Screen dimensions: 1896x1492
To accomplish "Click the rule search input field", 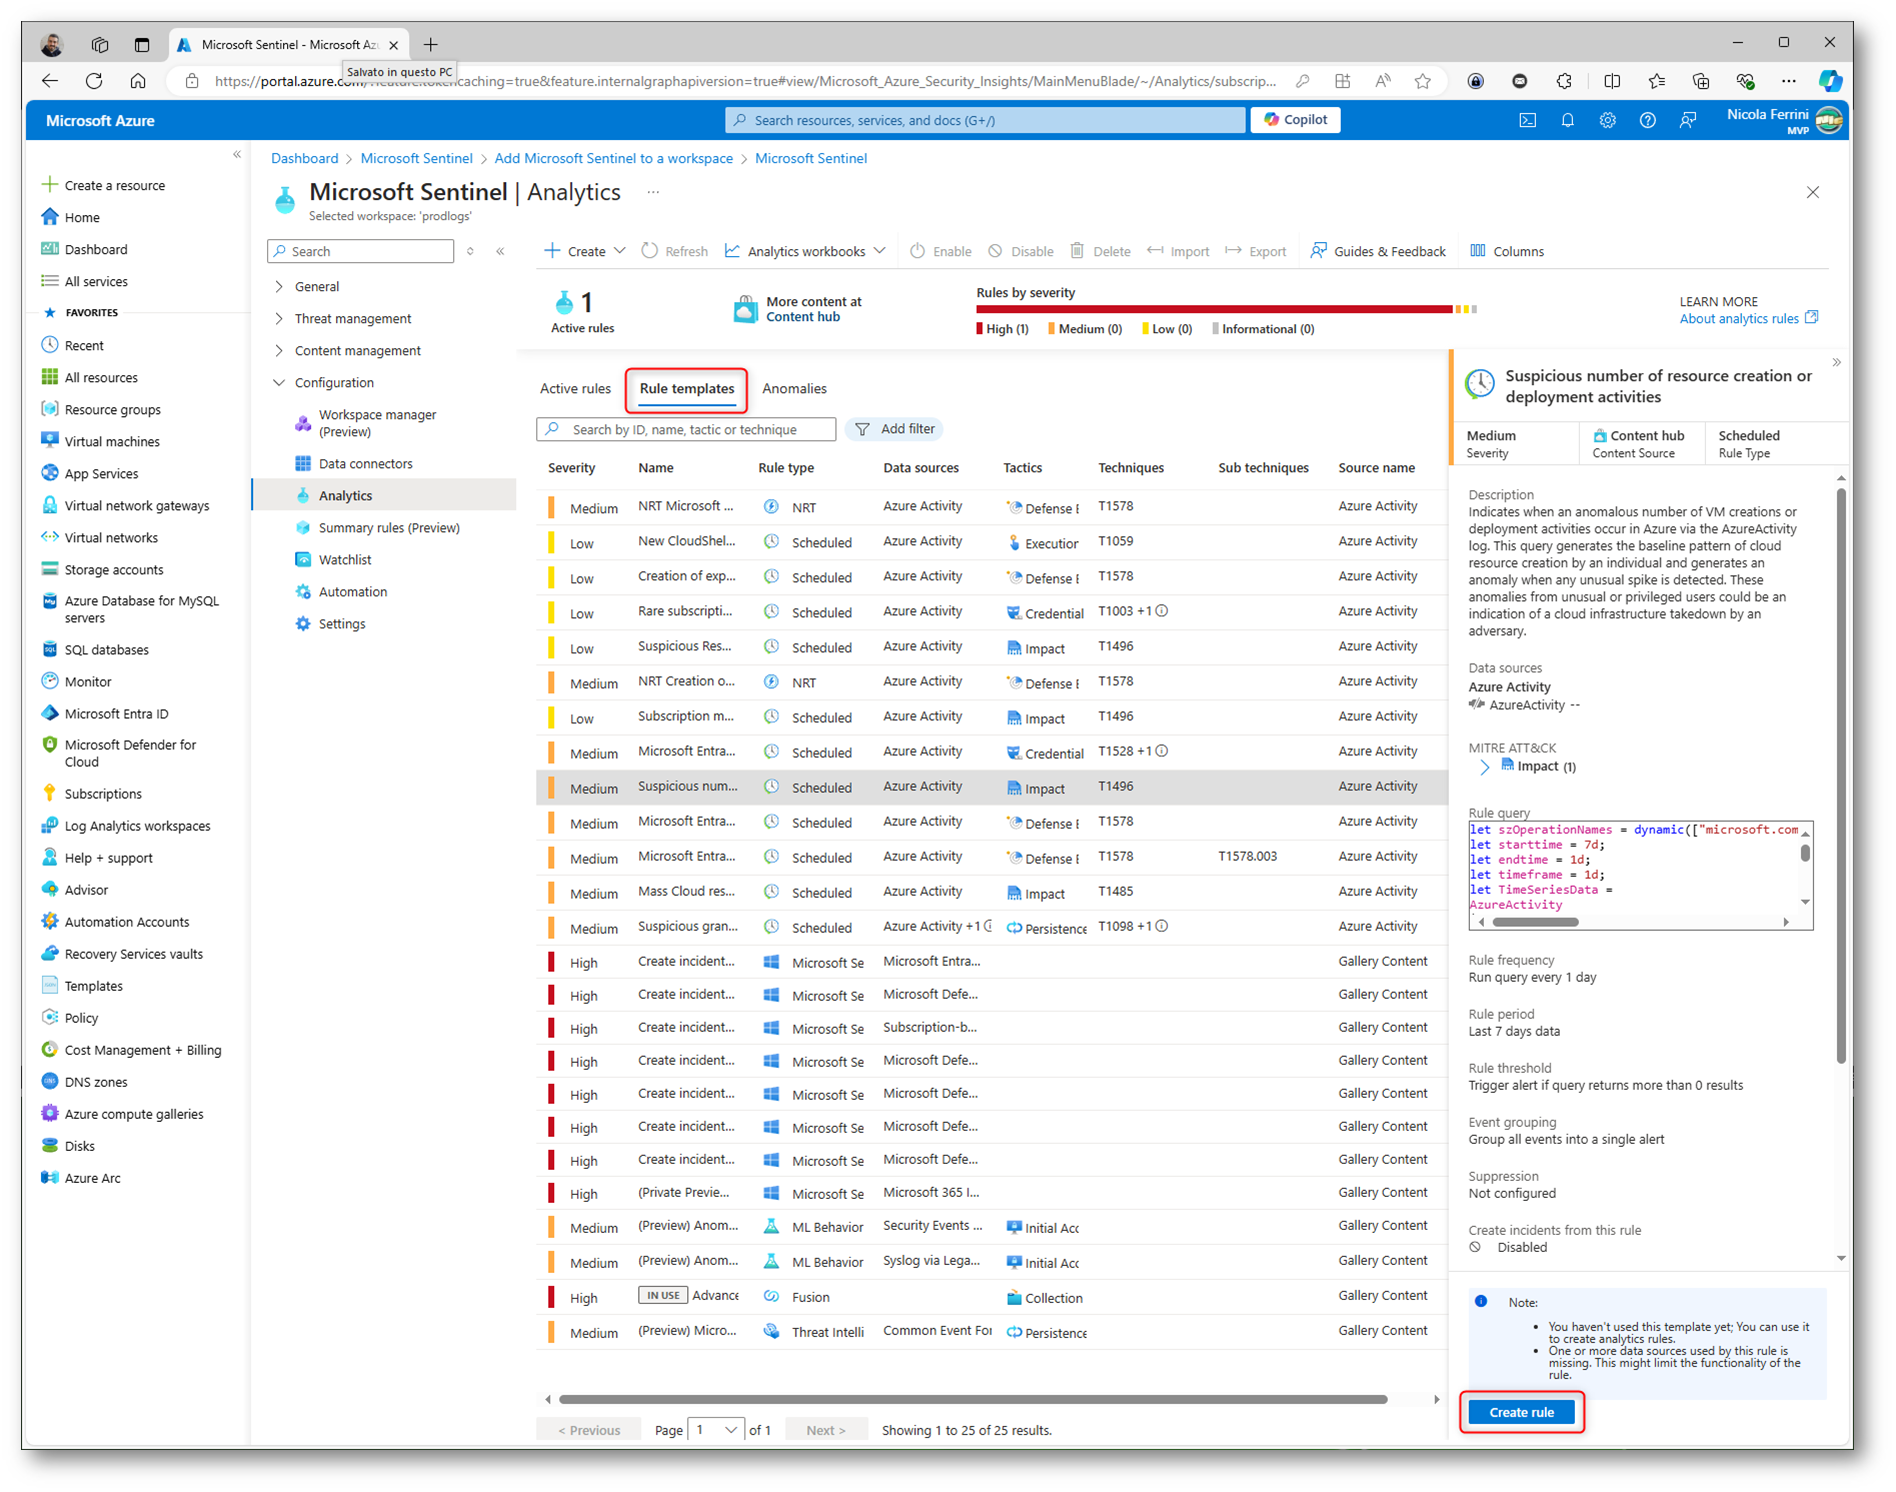I will click(x=686, y=429).
